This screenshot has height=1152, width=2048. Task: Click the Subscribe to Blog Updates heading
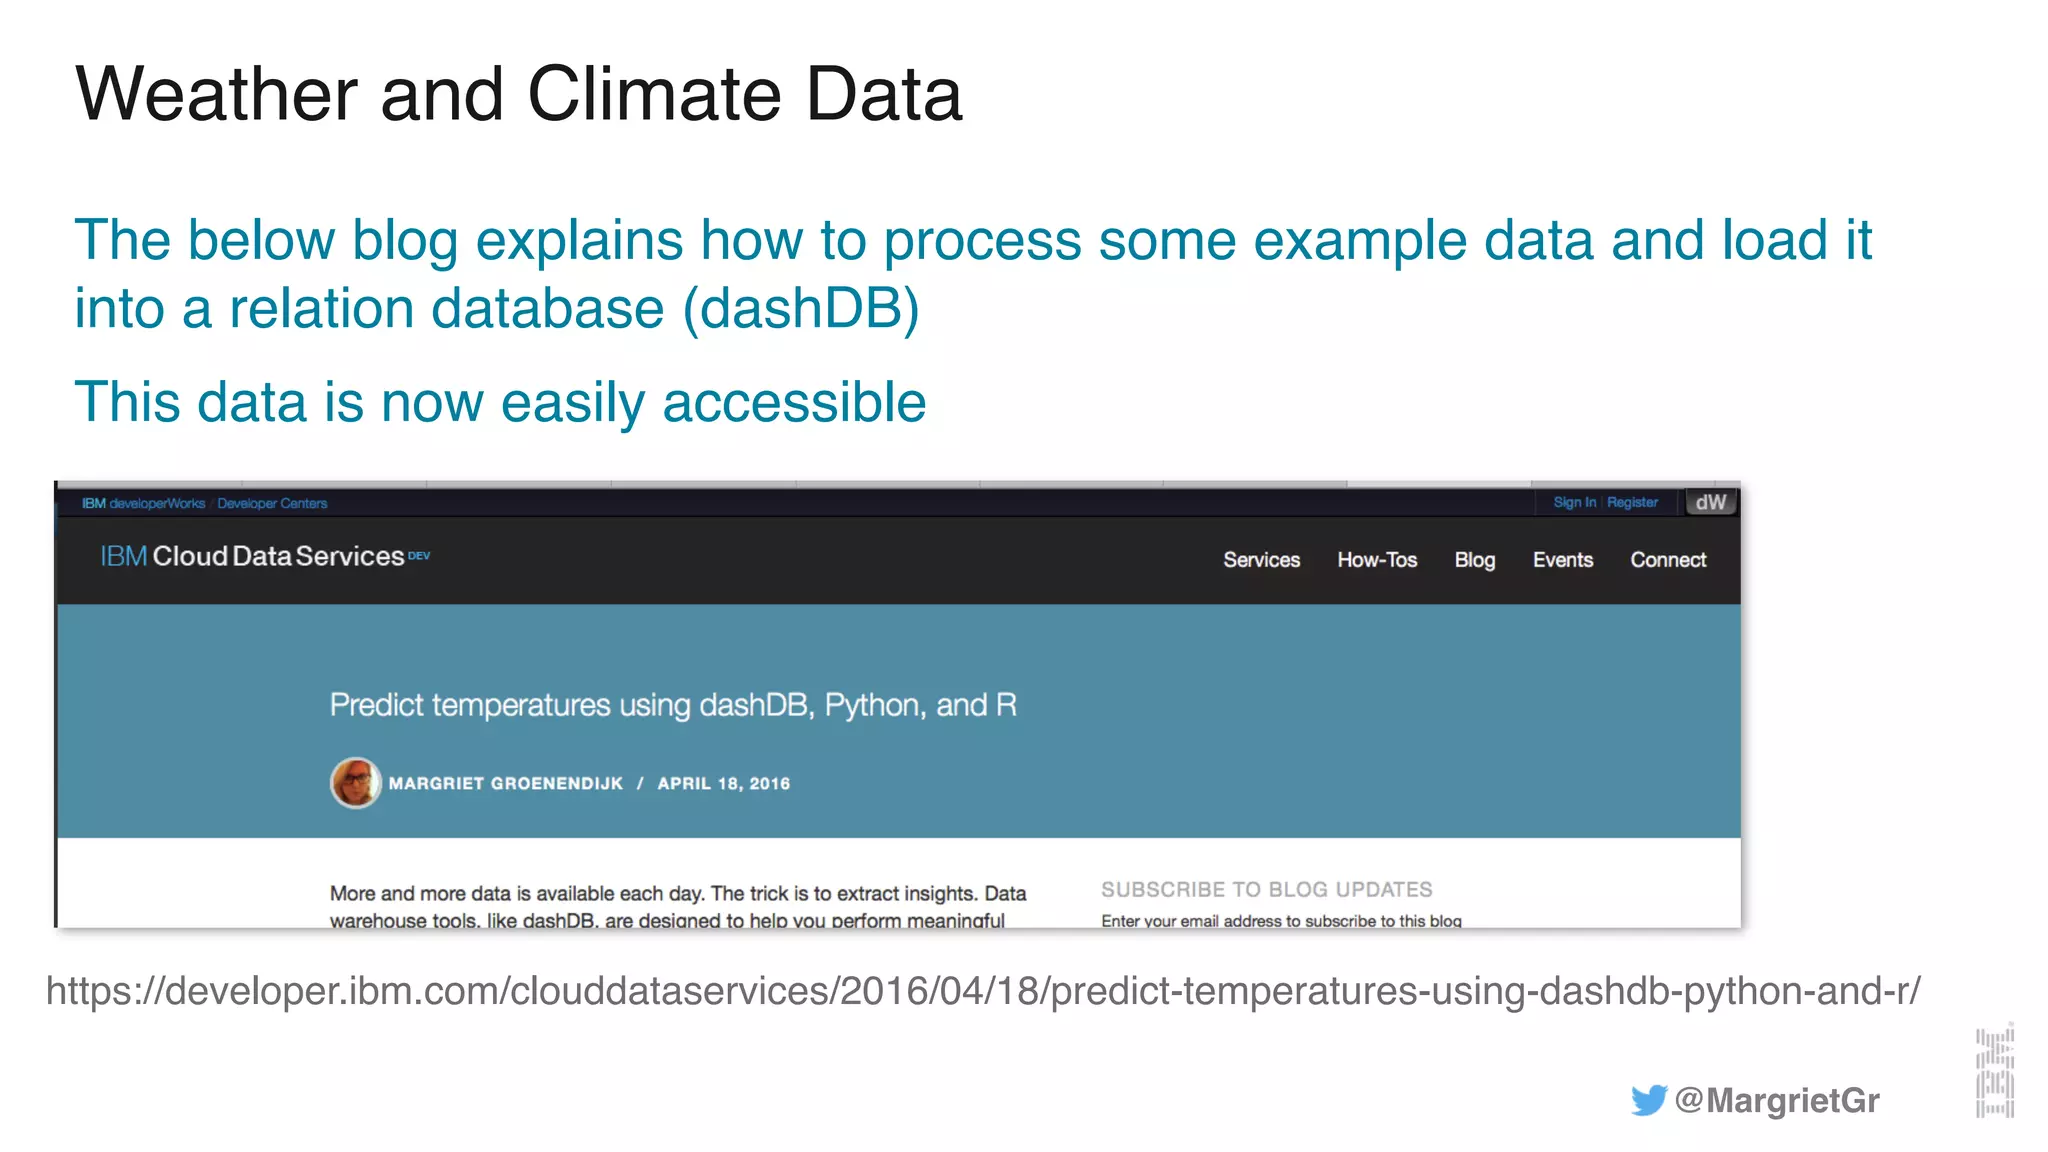[x=1266, y=889]
